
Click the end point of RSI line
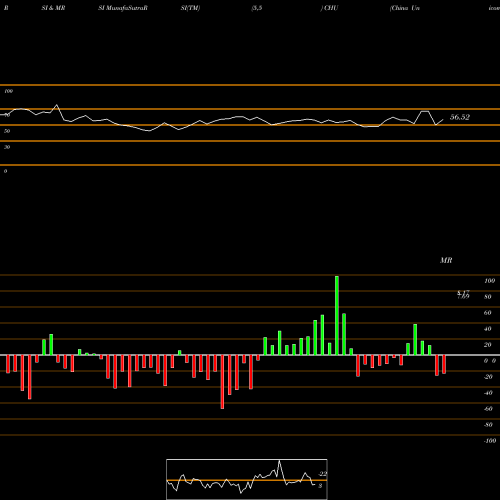point(443,120)
